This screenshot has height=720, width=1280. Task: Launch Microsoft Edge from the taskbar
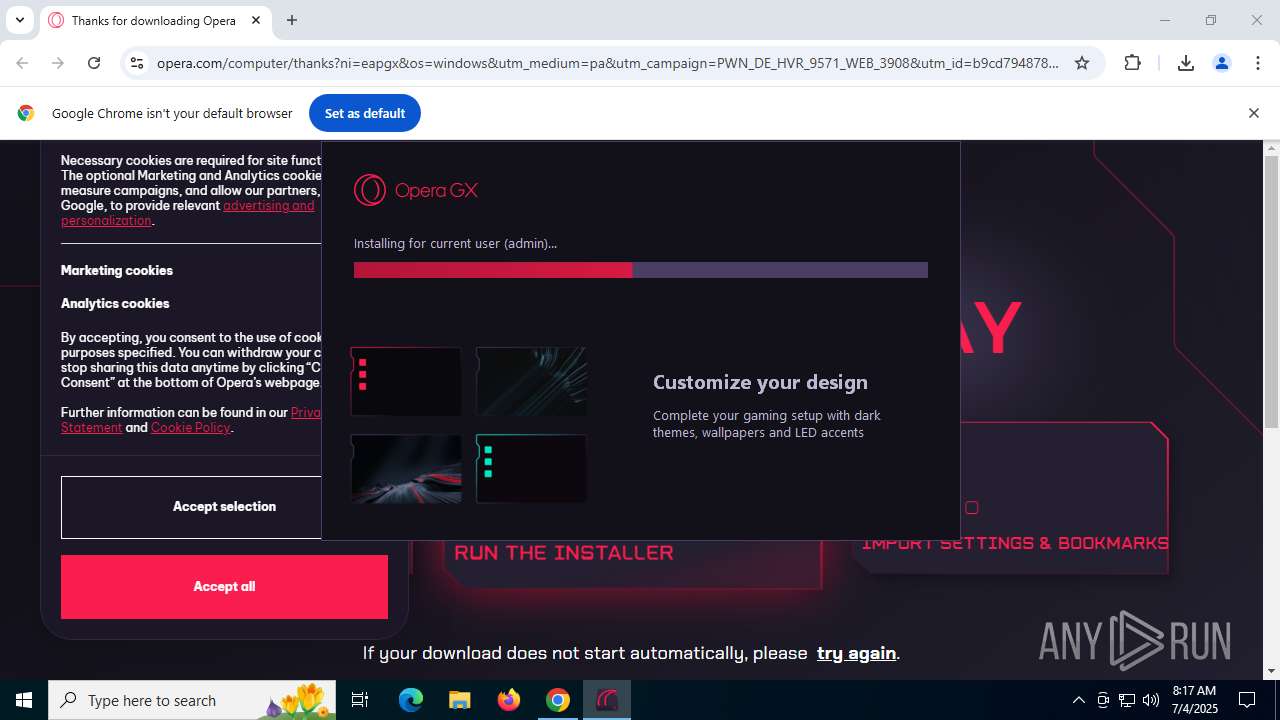(411, 700)
